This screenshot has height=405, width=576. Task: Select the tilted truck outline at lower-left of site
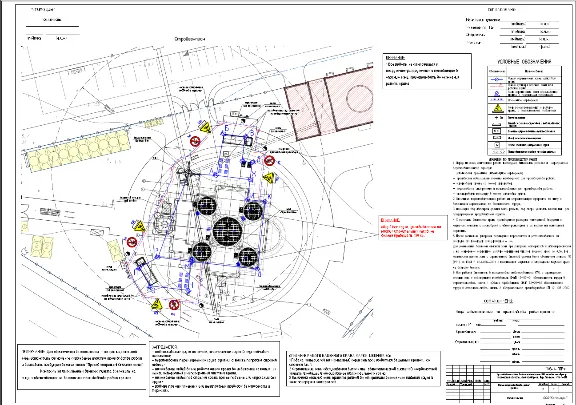click(x=146, y=271)
